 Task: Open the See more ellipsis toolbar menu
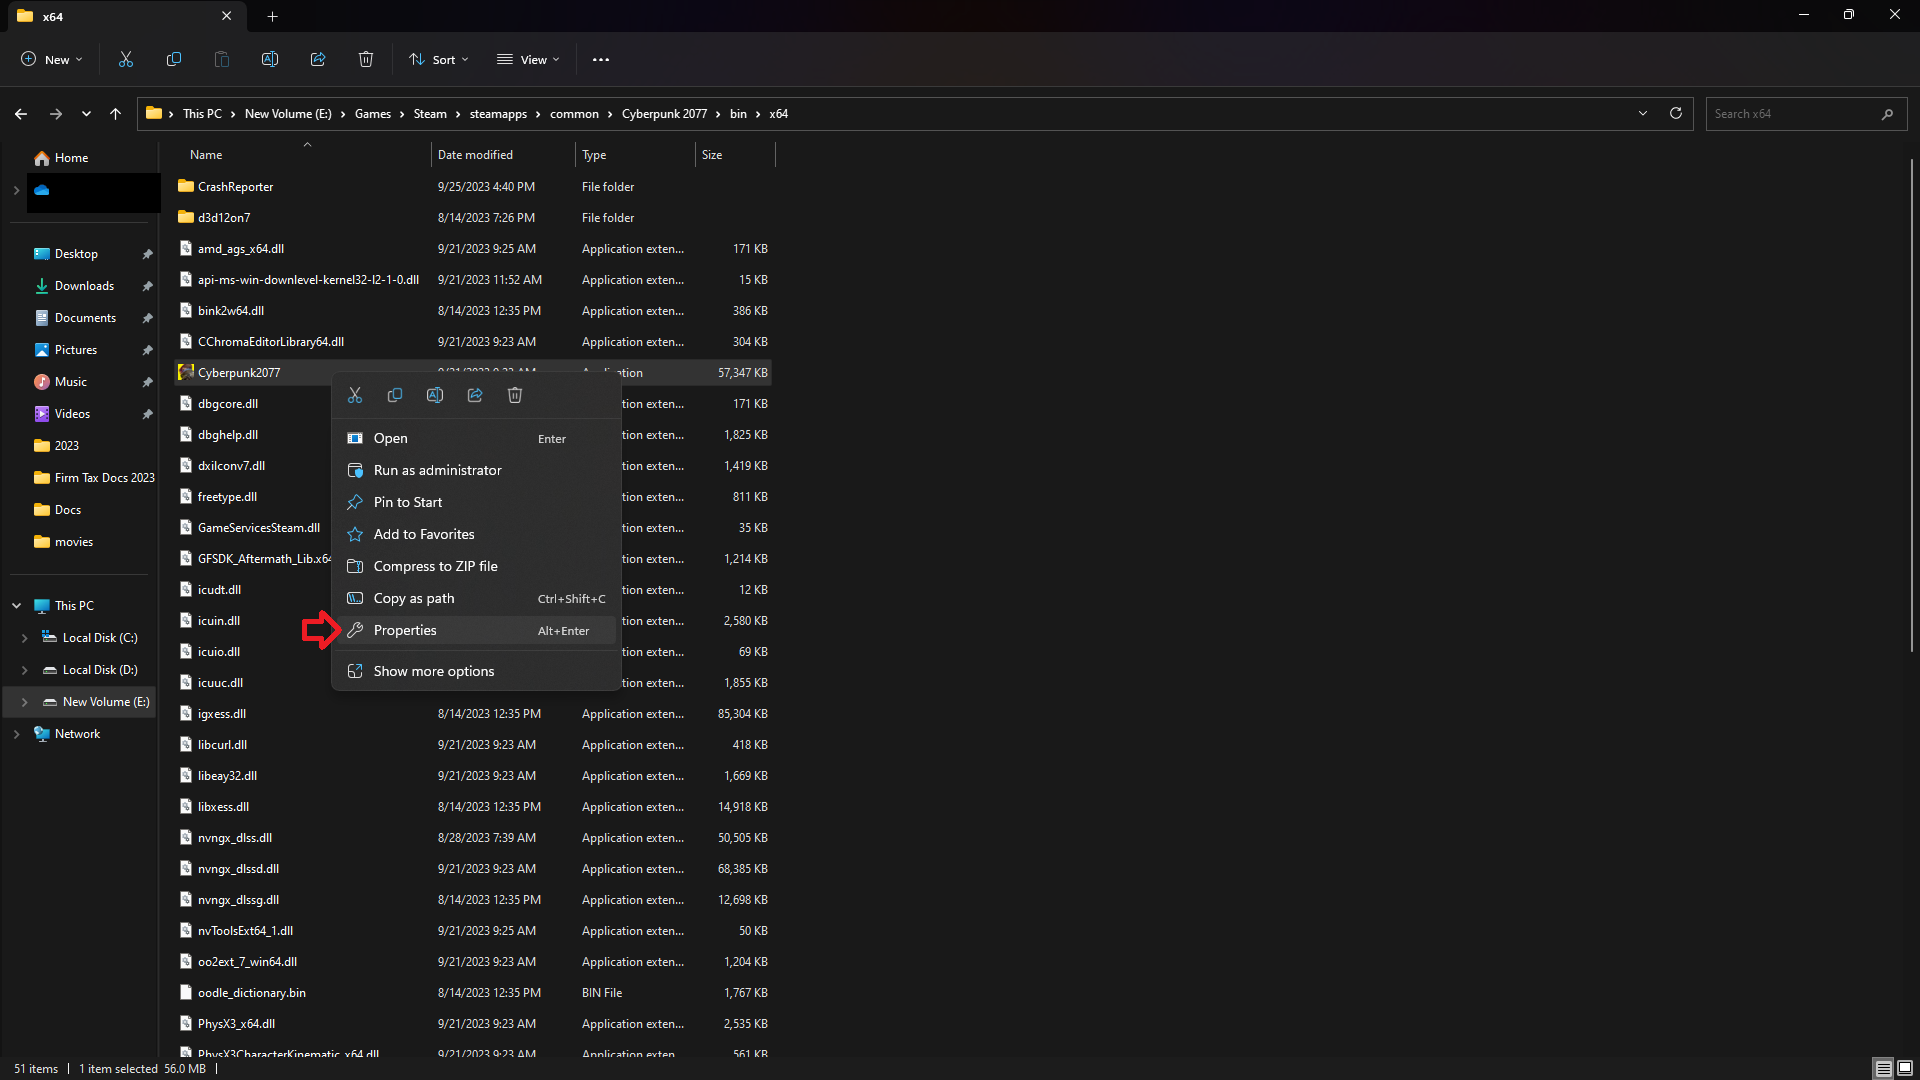tap(600, 60)
